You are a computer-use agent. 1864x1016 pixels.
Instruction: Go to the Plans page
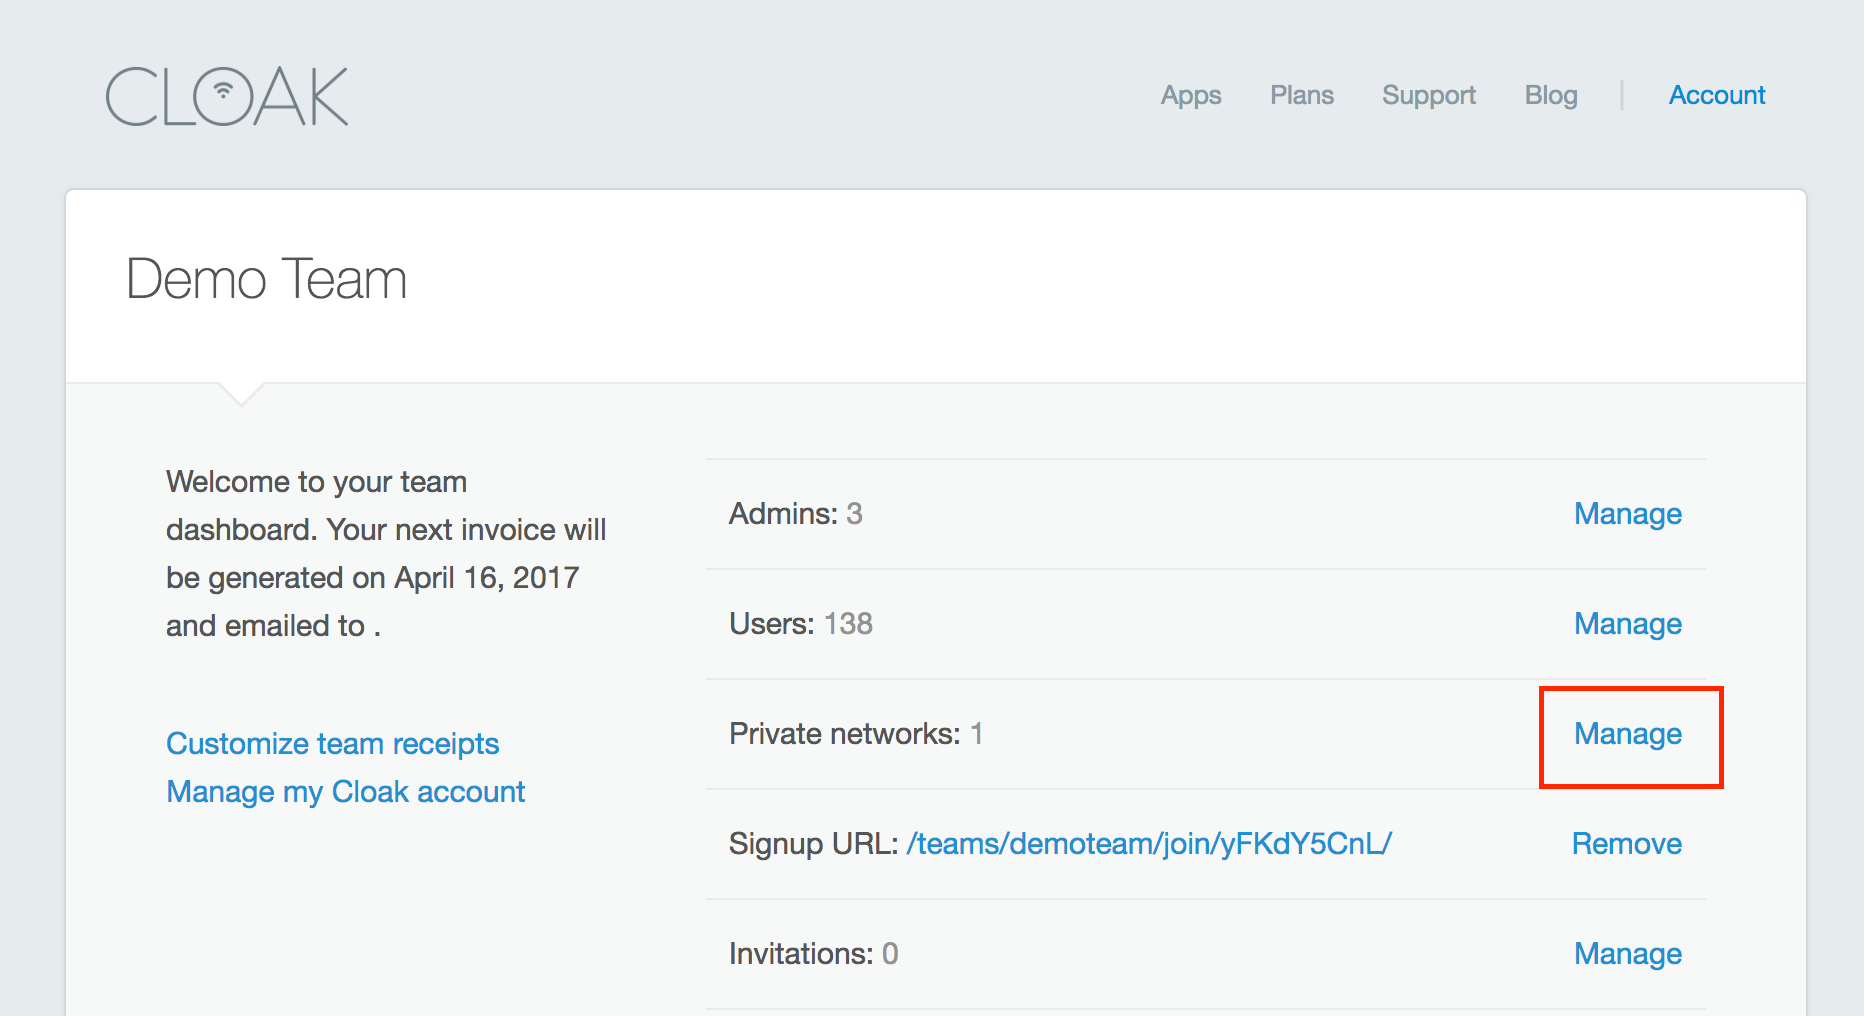pos(1302,95)
